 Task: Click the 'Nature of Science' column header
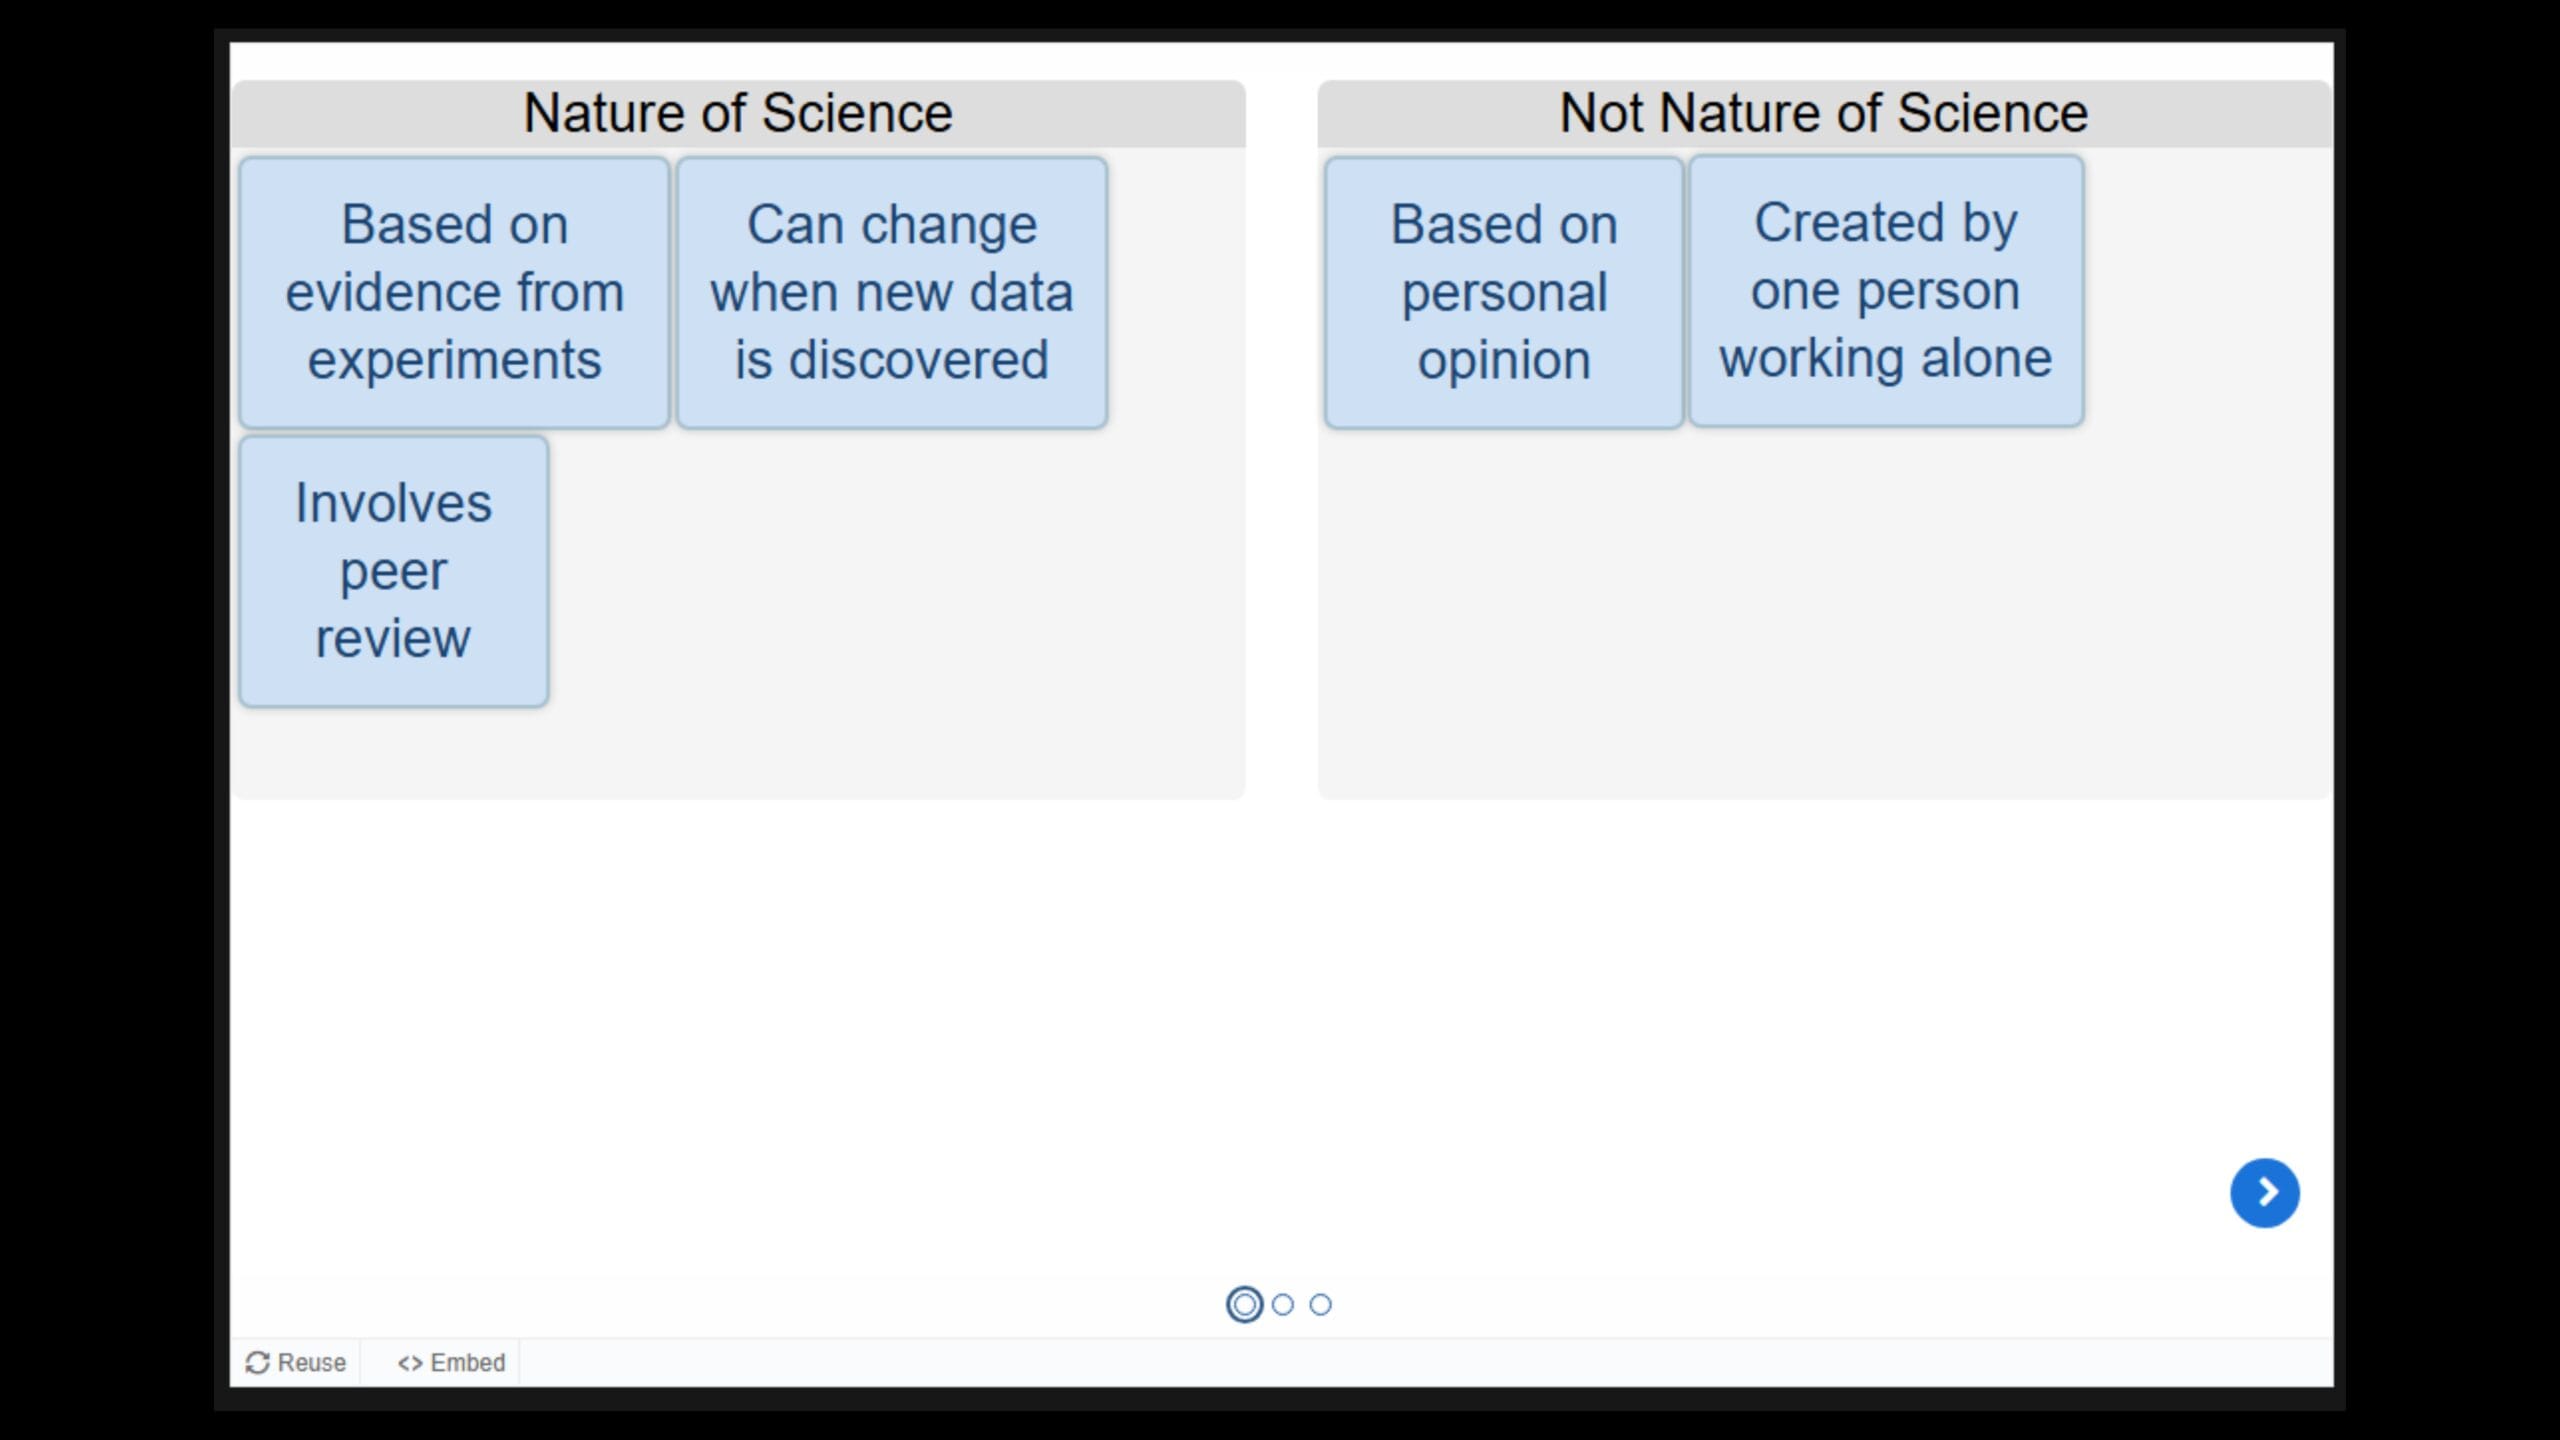tap(739, 111)
